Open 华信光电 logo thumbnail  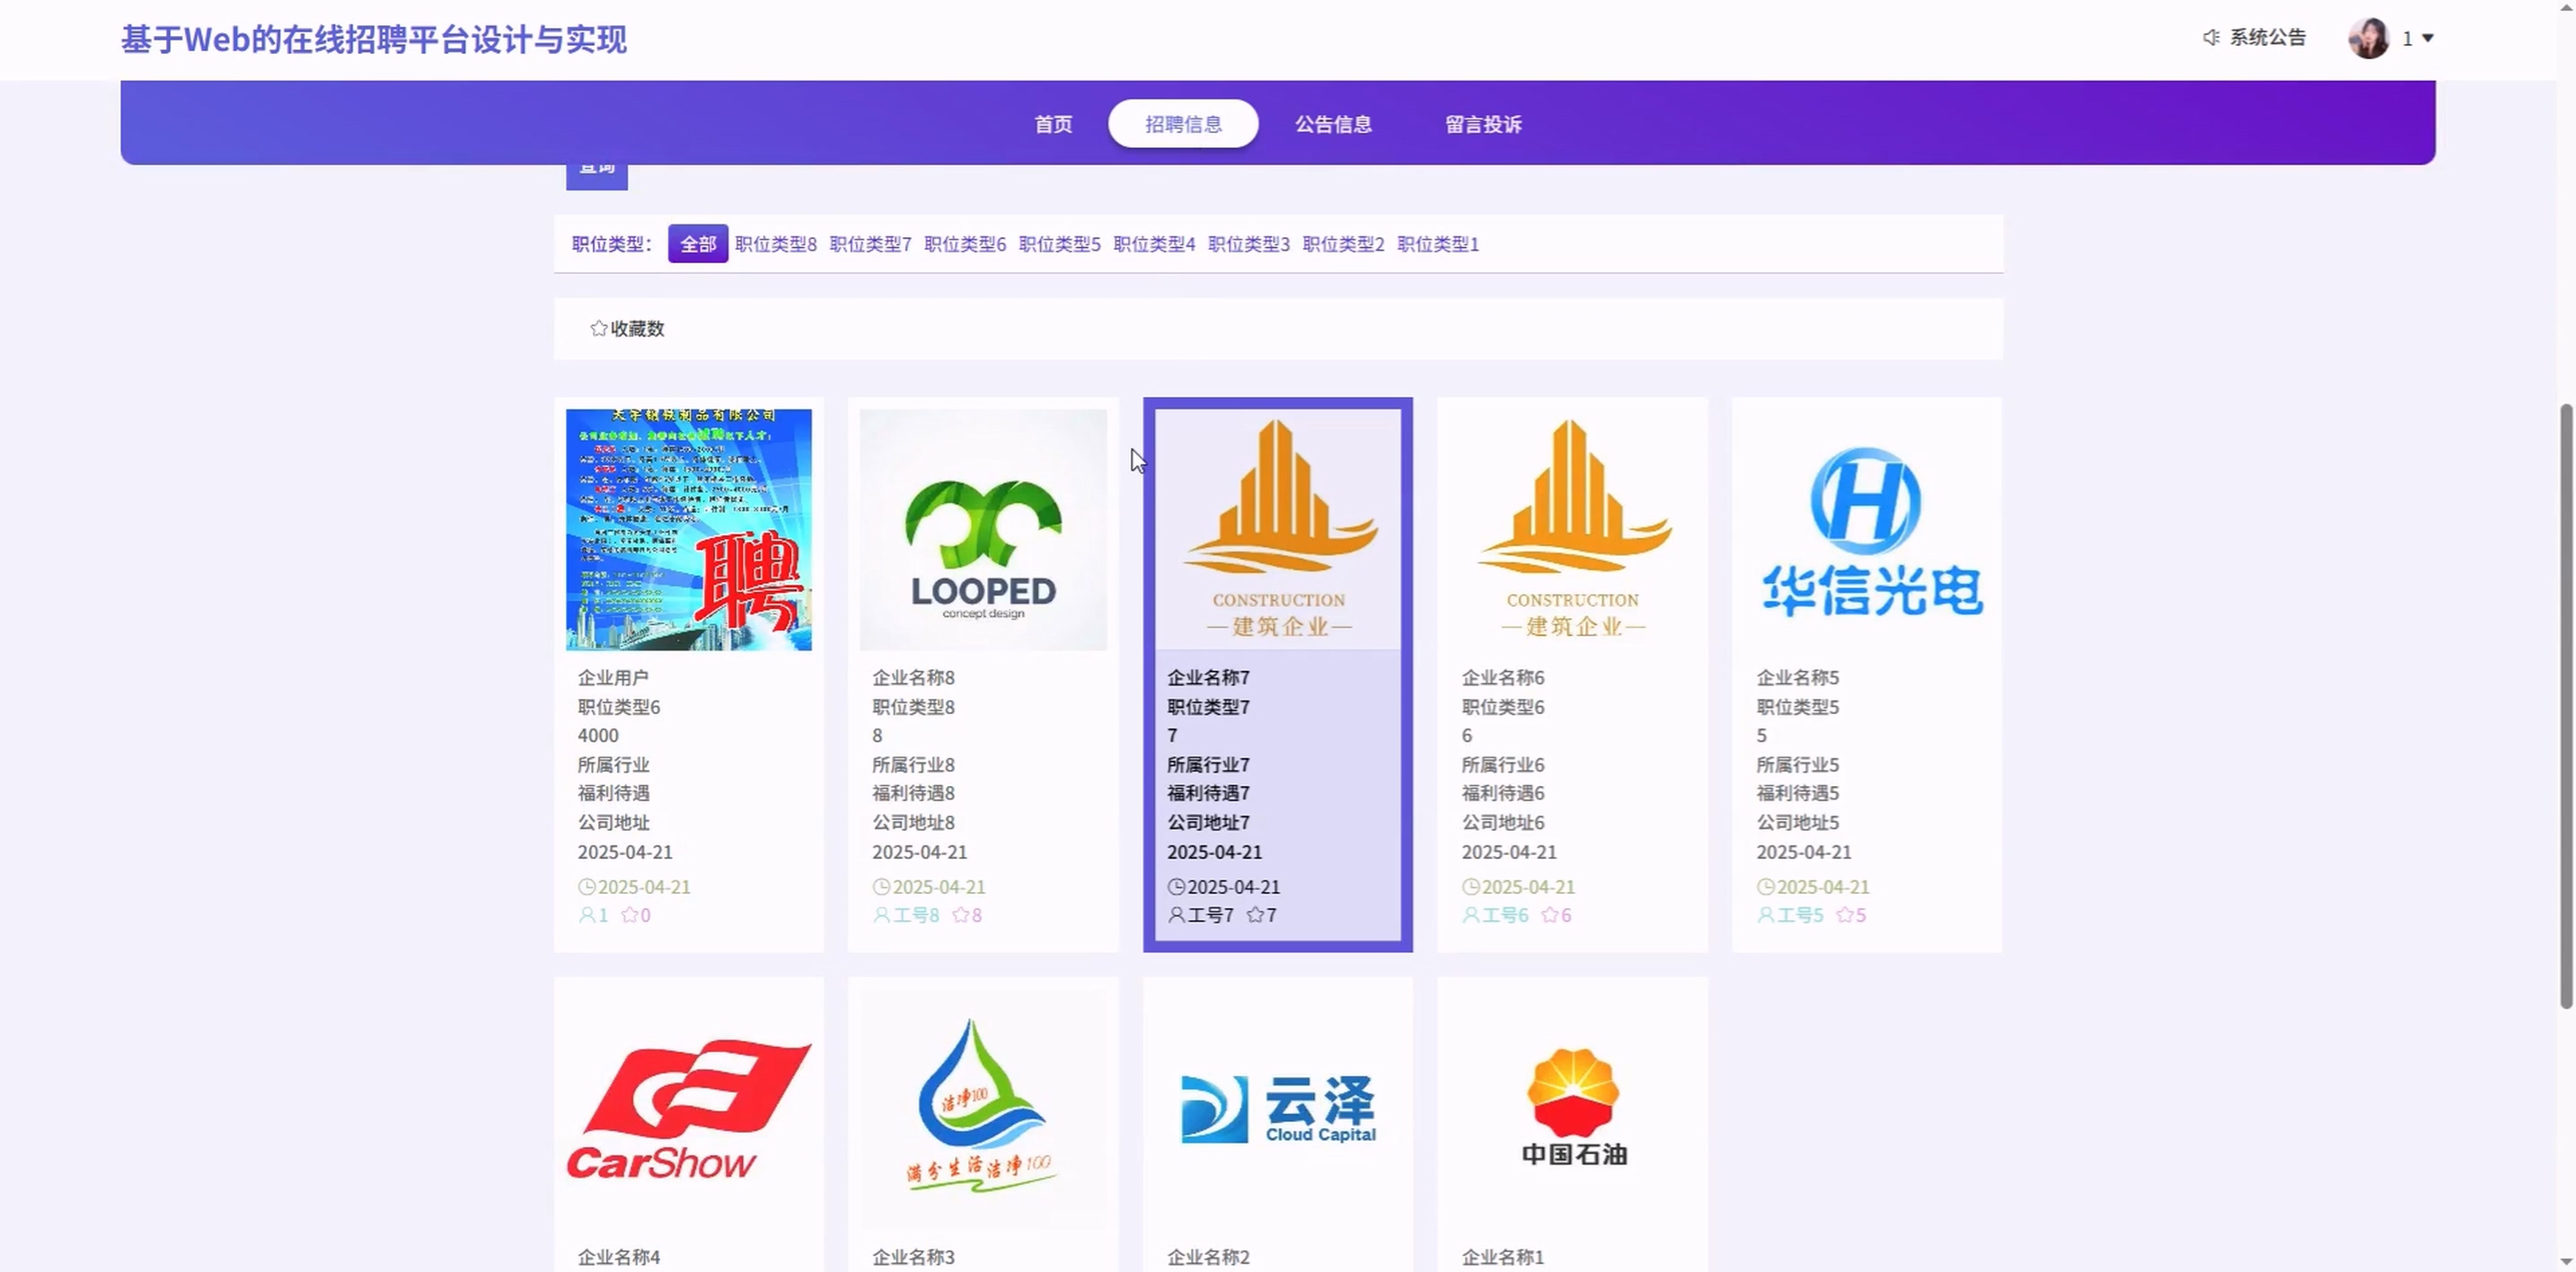(1866, 530)
